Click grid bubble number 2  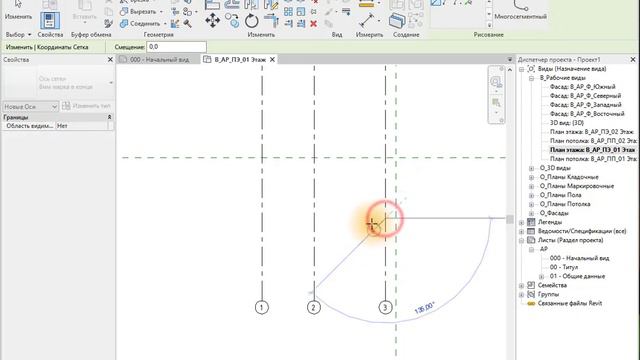click(313, 307)
